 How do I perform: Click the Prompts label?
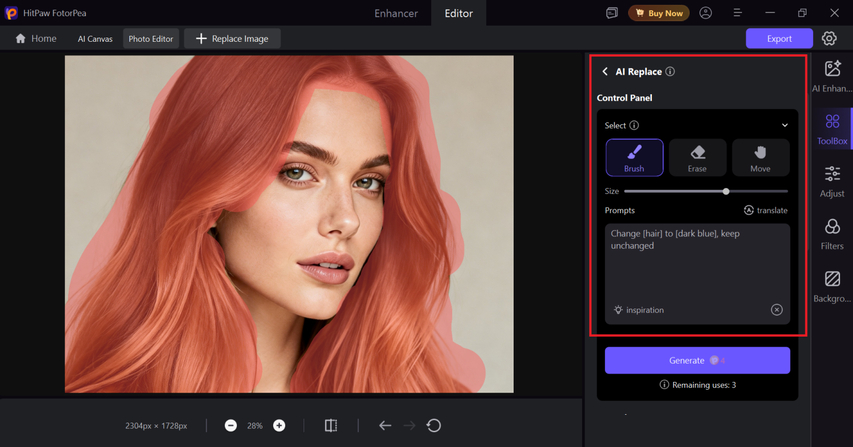tap(620, 210)
